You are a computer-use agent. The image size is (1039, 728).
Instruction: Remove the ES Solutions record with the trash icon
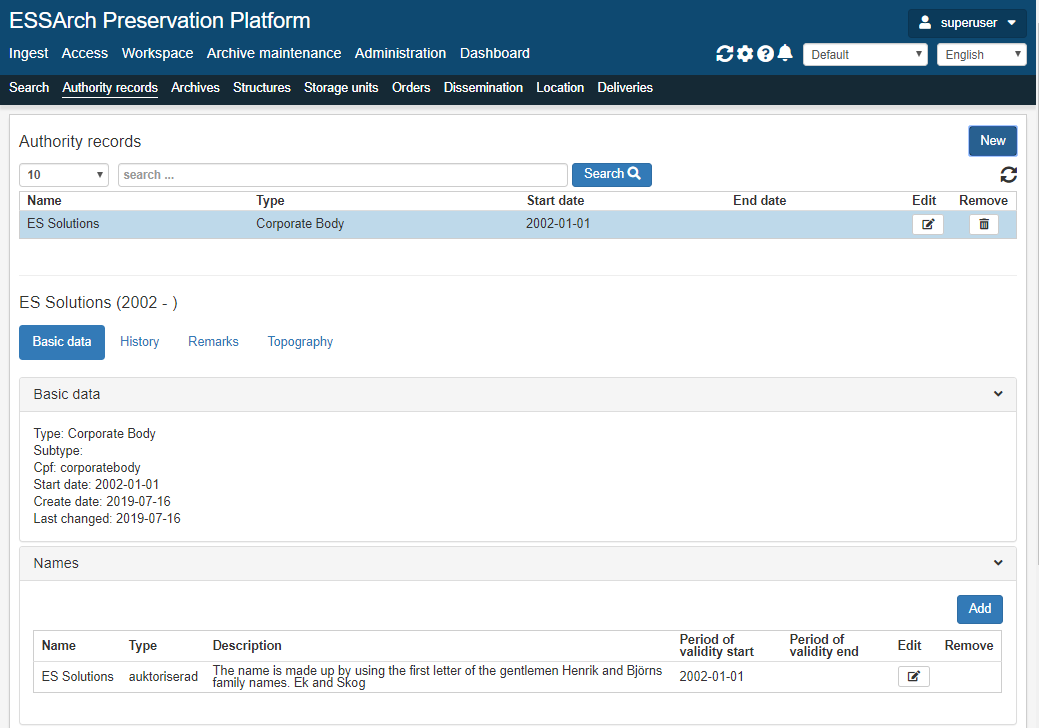point(984,225)
